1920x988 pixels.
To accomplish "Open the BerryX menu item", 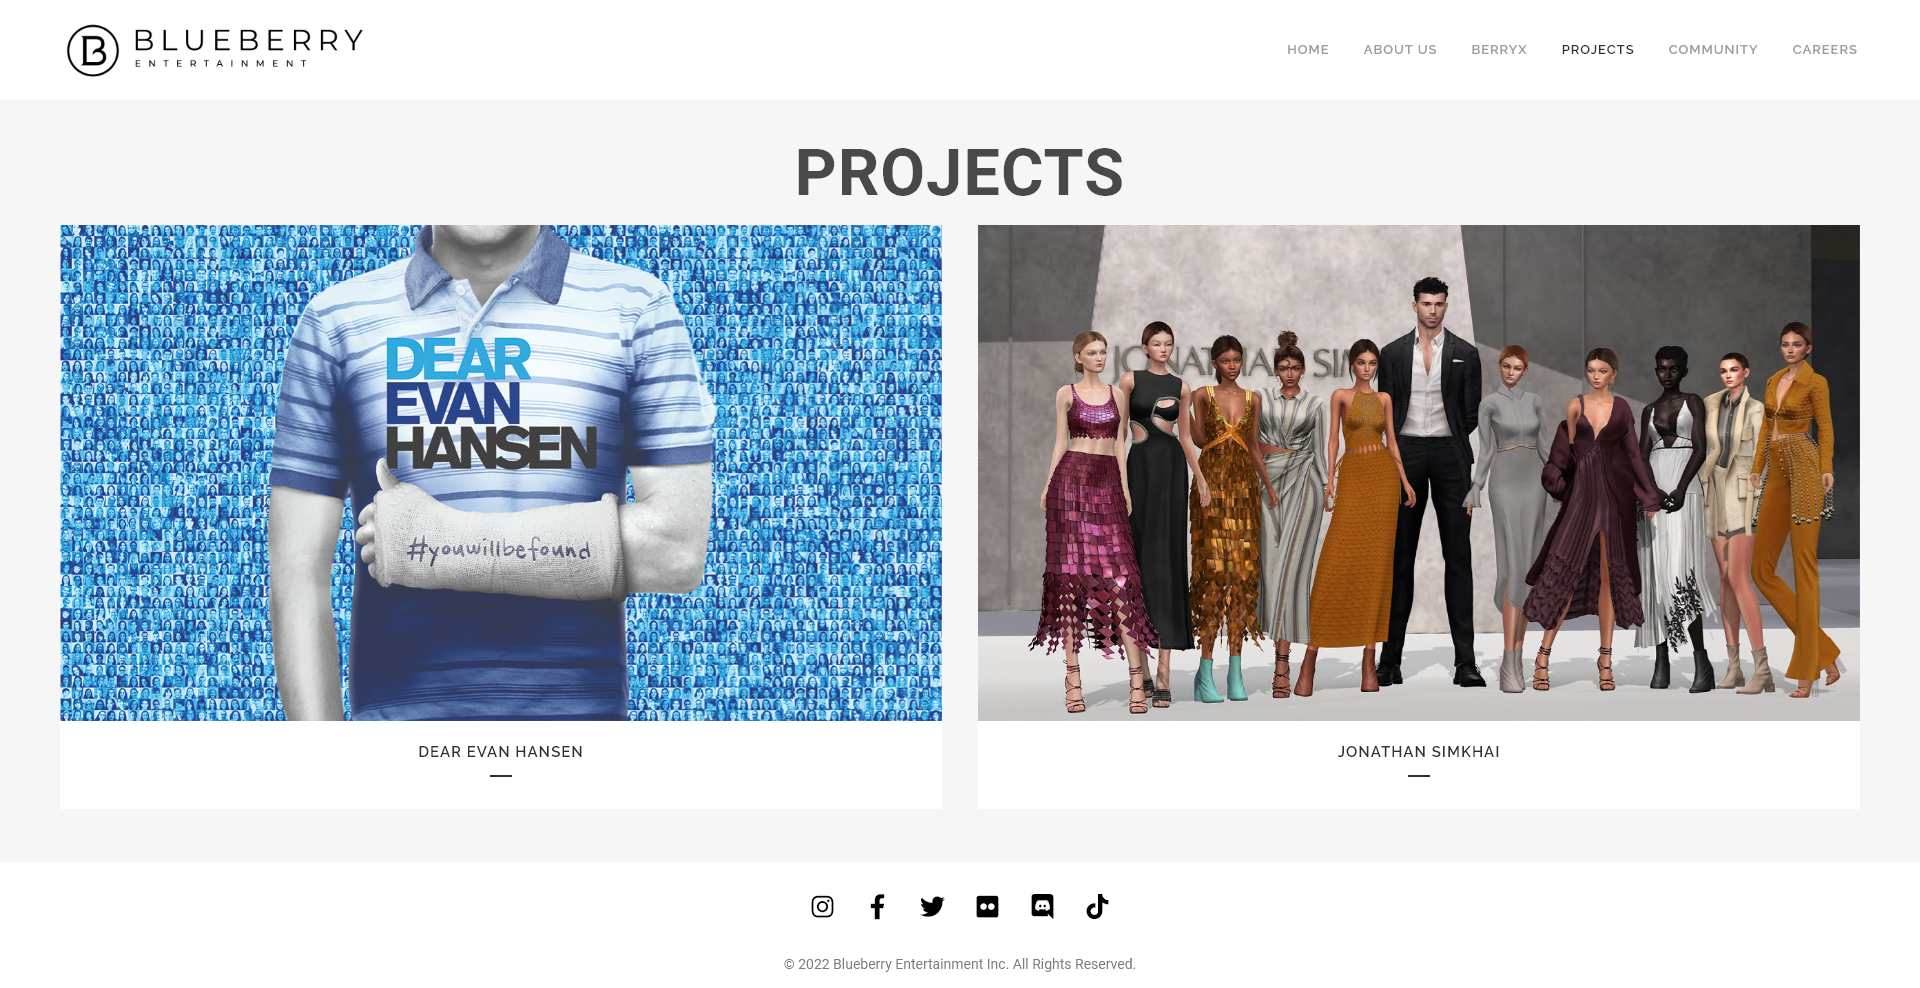I will tap(1499, 50).
